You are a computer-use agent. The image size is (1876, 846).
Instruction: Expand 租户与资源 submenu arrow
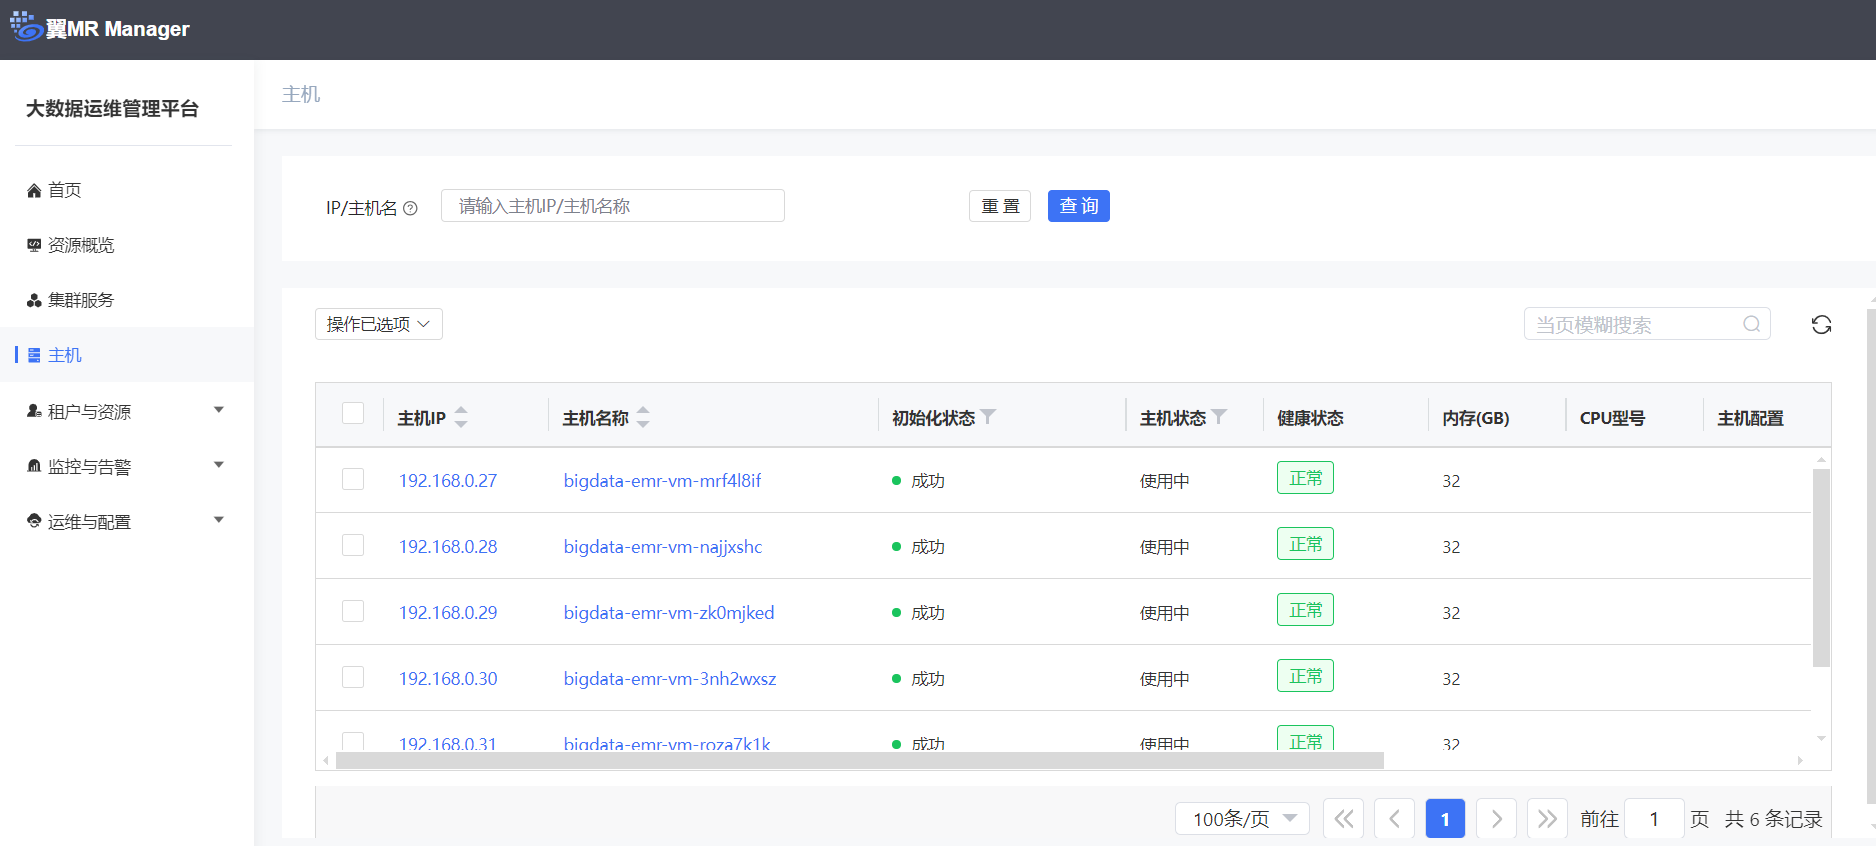tap(219, 410)
